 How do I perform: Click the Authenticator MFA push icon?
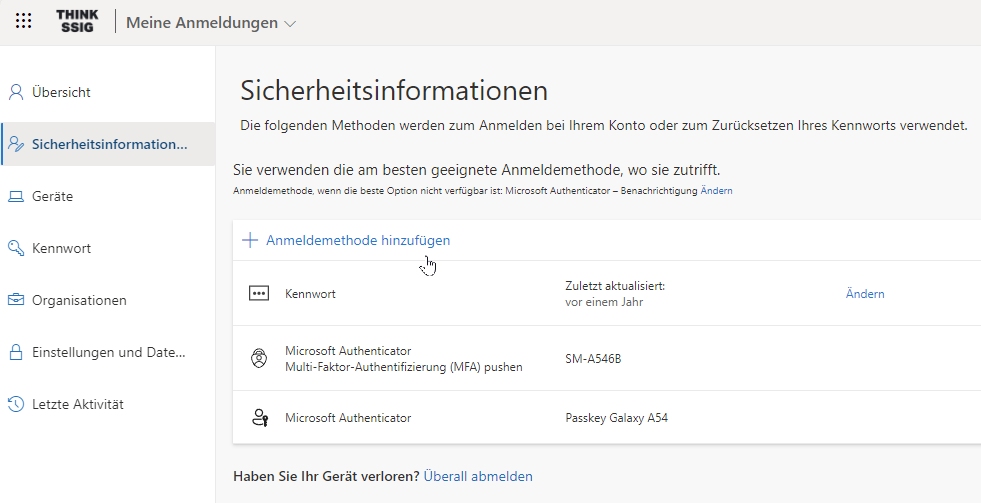pyautogui.click(x=259, y=358)
